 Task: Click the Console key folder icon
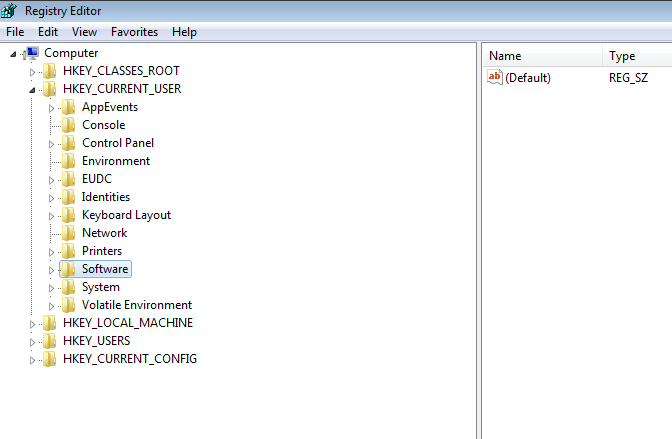[x=69, y=125]
